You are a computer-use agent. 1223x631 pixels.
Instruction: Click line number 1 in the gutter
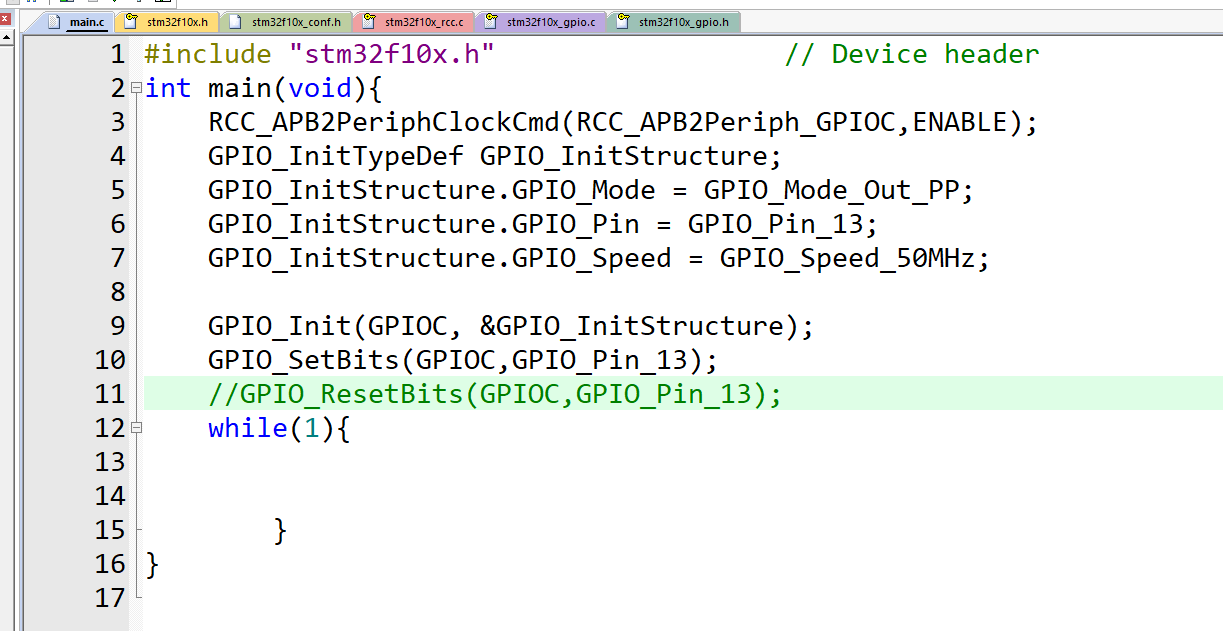118,54
